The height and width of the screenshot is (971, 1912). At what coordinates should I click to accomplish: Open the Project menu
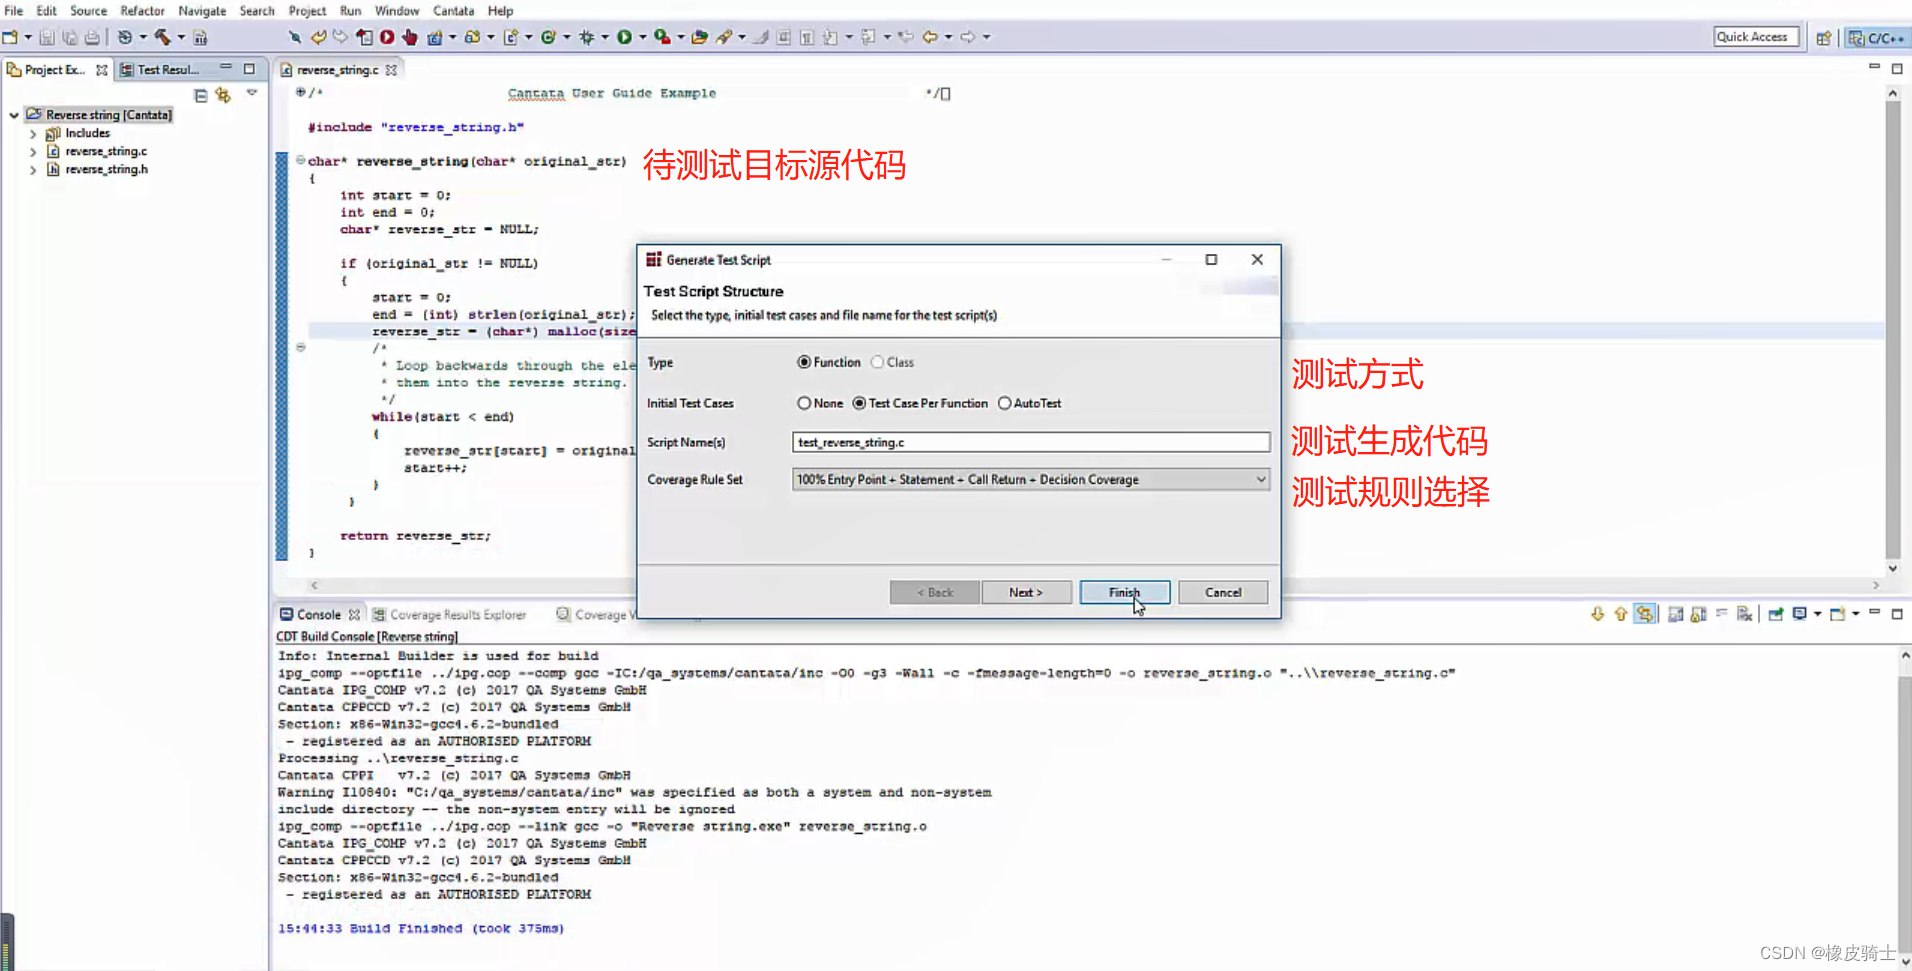[307, 10]
